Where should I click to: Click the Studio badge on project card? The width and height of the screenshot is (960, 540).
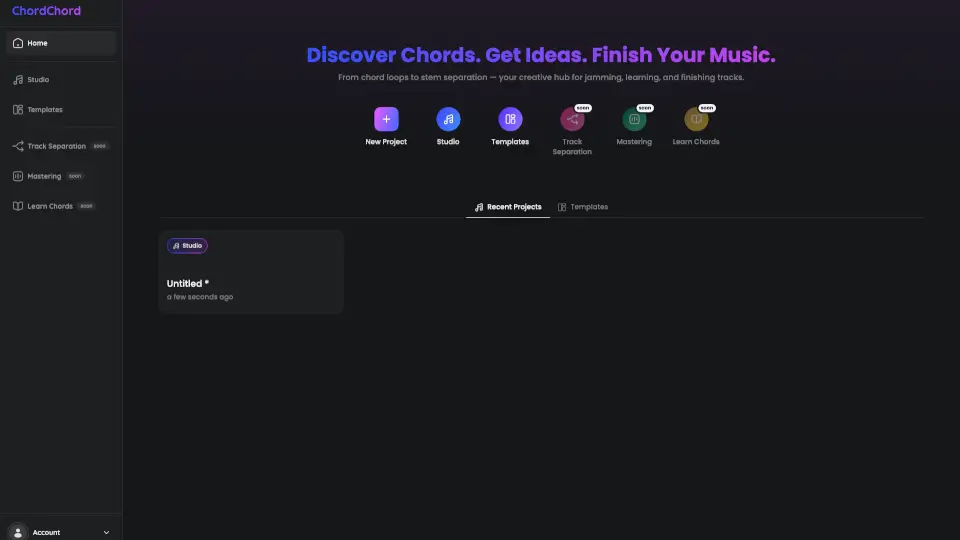coord(187,245)
